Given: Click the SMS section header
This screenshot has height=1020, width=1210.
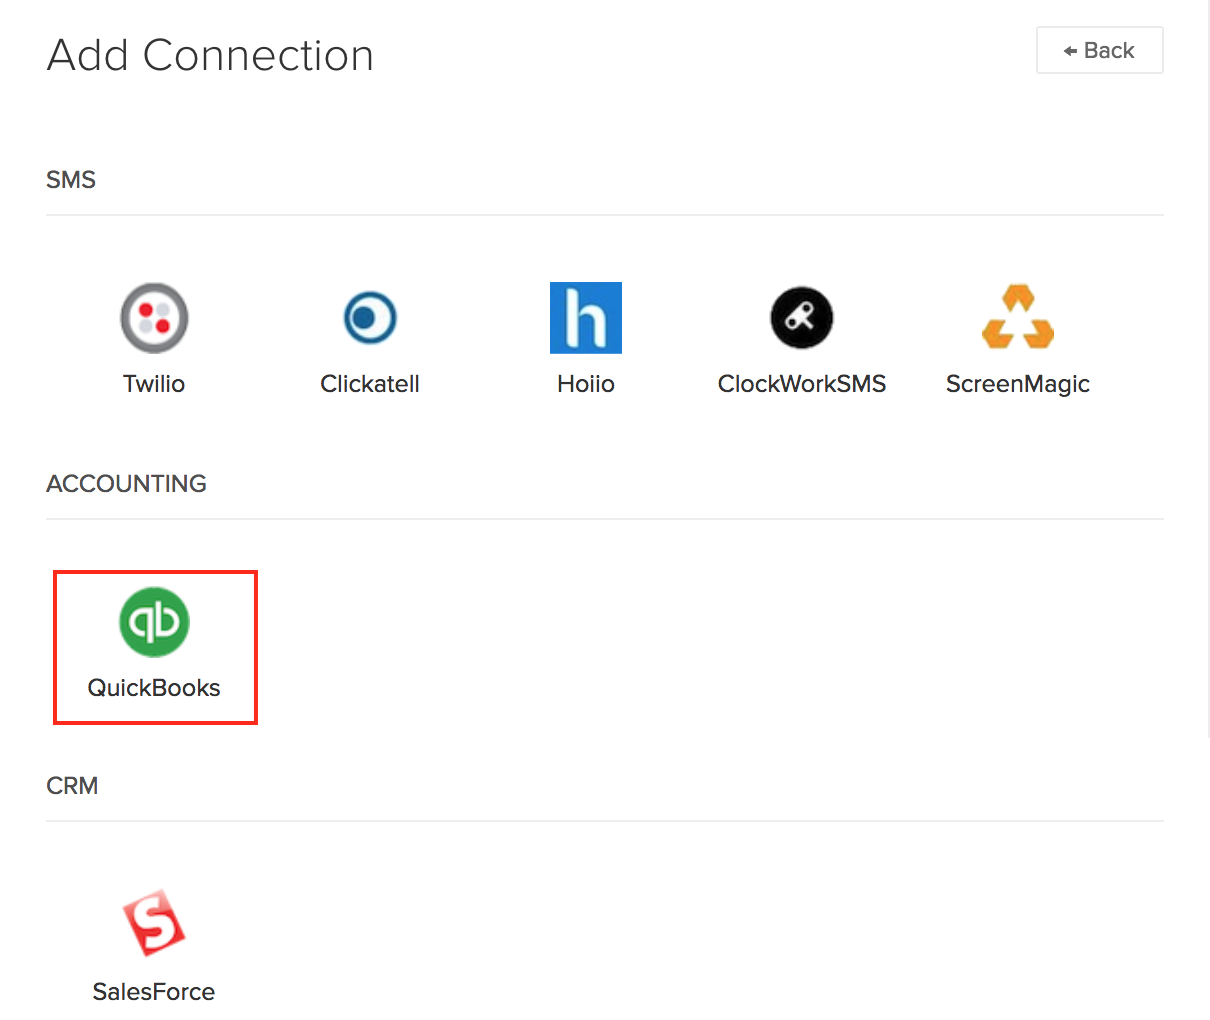Looking at the screenshot, I should (70, 179).
